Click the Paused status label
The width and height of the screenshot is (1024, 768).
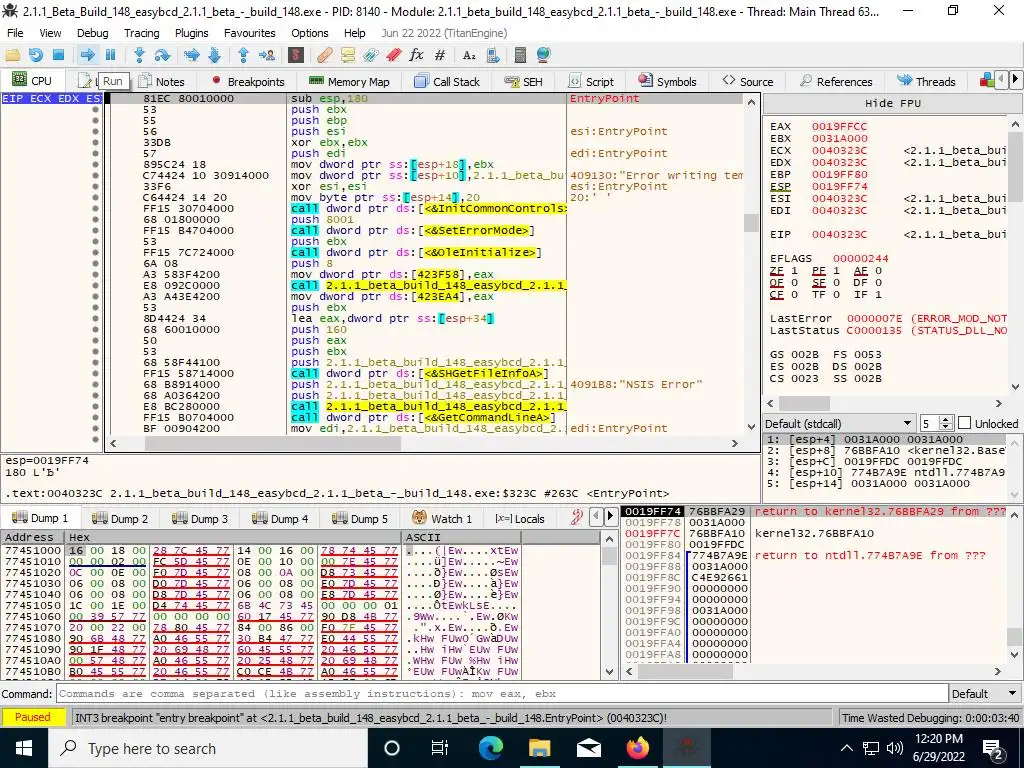pos(33,717)
